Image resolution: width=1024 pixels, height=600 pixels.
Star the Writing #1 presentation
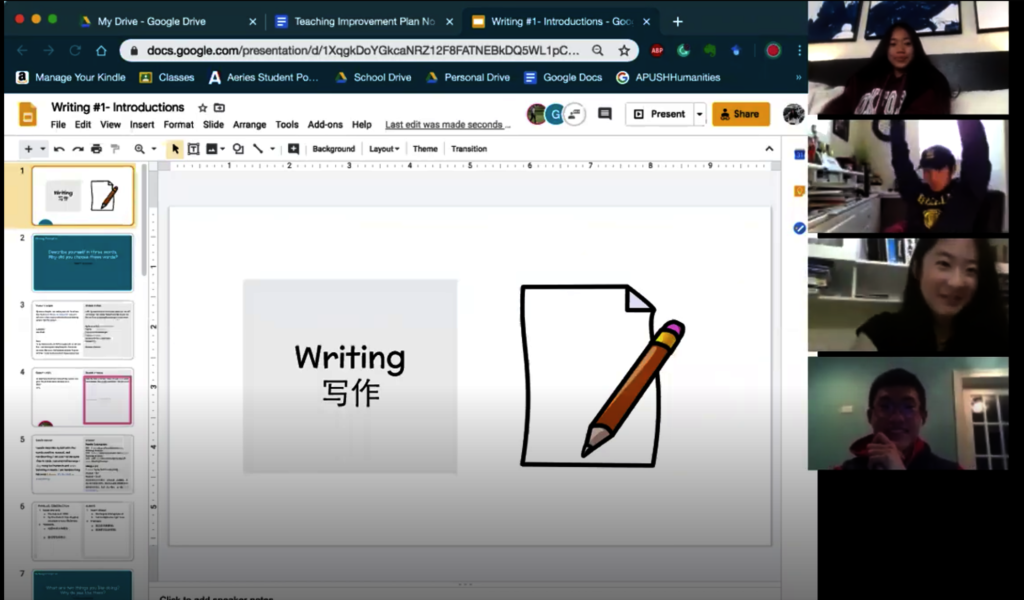pyautogui.click(x=202, y=108)
